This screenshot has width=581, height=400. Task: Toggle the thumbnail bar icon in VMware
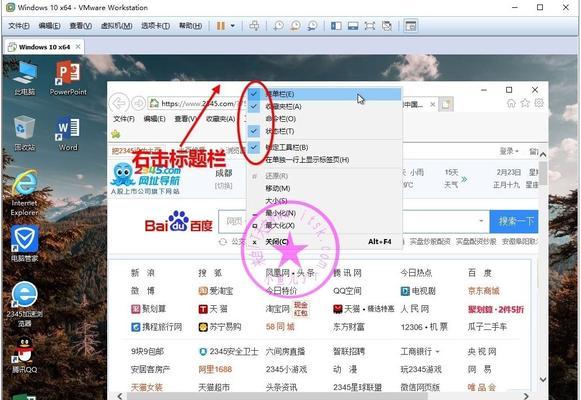tap(353, 26)
